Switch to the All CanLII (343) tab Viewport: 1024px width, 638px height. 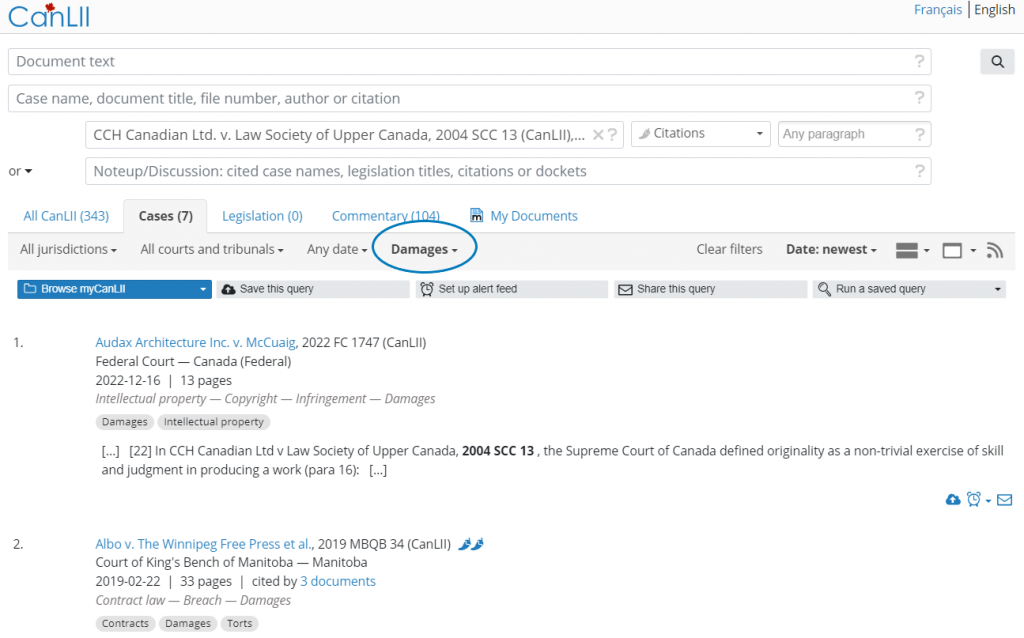(66, 216)
